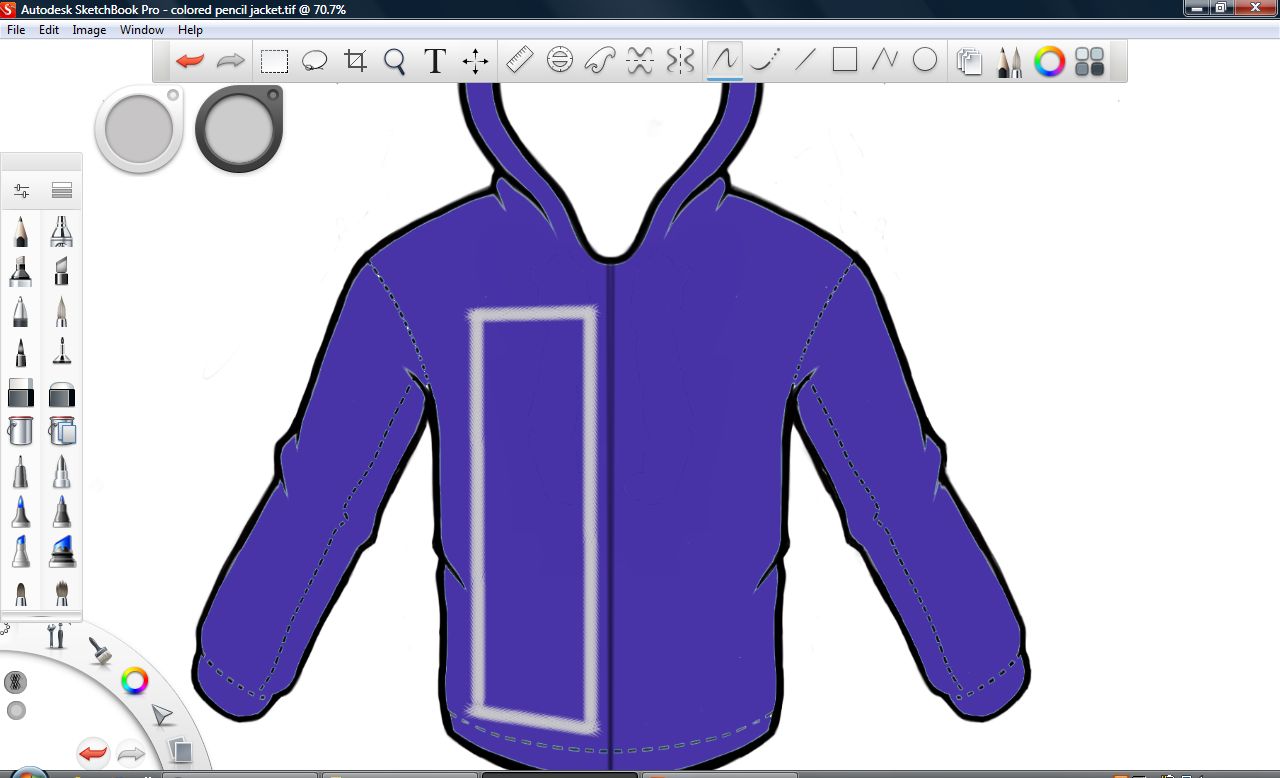
Task: Click the small dot on the Brush puck
Action: (x=173, y=95)
